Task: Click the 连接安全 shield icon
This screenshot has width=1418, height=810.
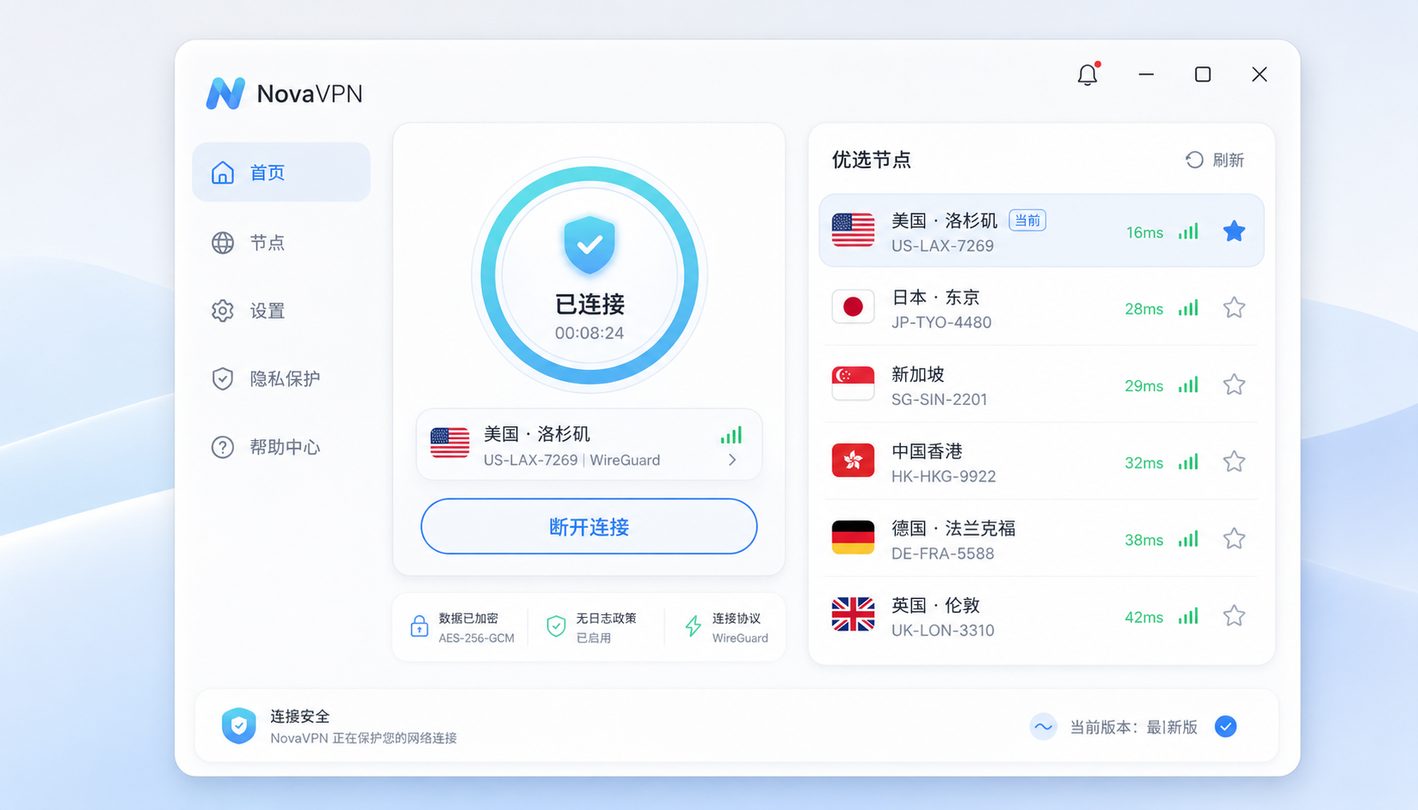Action: (238, 726)
